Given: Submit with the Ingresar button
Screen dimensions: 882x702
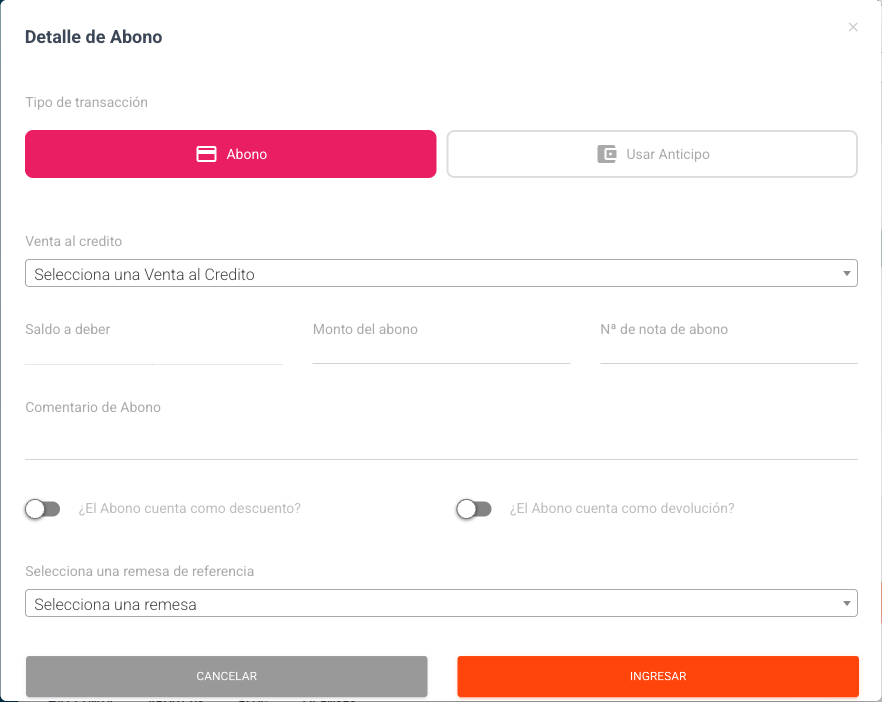Looking at the screenshot, I should click(x=658, y=676).
